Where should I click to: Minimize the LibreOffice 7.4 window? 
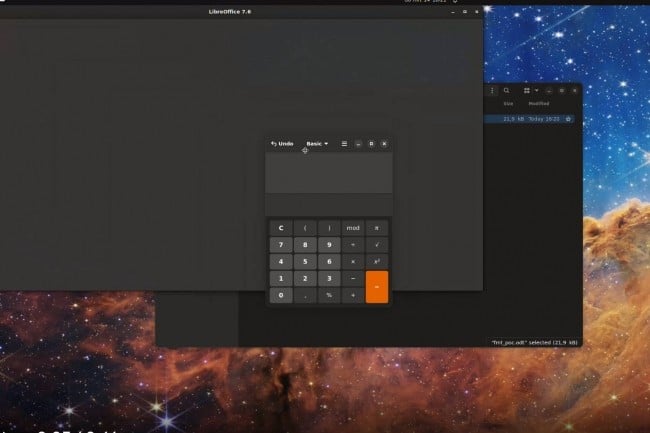coord(453,12)
